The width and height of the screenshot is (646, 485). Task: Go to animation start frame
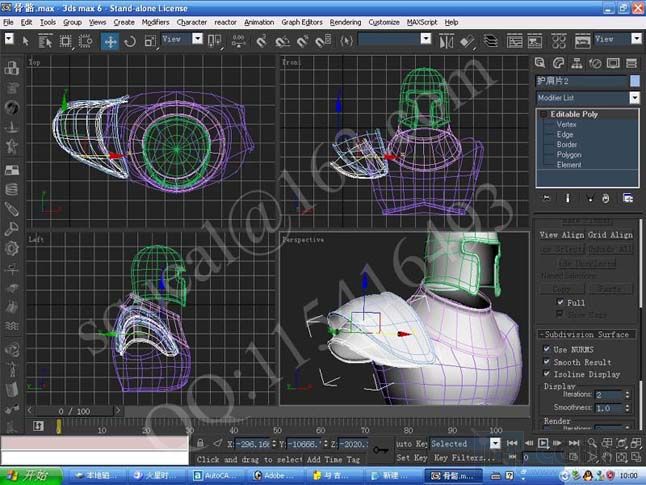click(x=512, y=443)
